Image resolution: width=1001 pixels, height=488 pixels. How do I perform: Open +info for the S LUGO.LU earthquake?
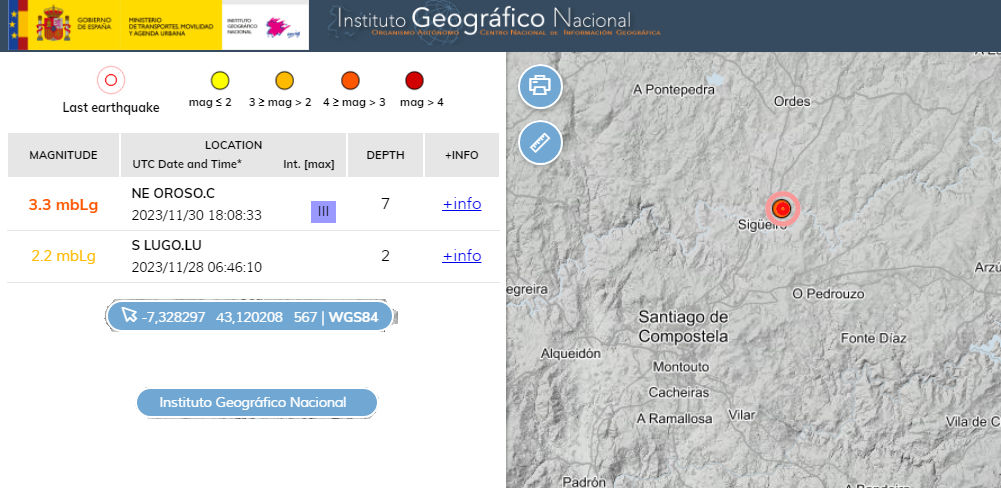[x=461, y=256]
